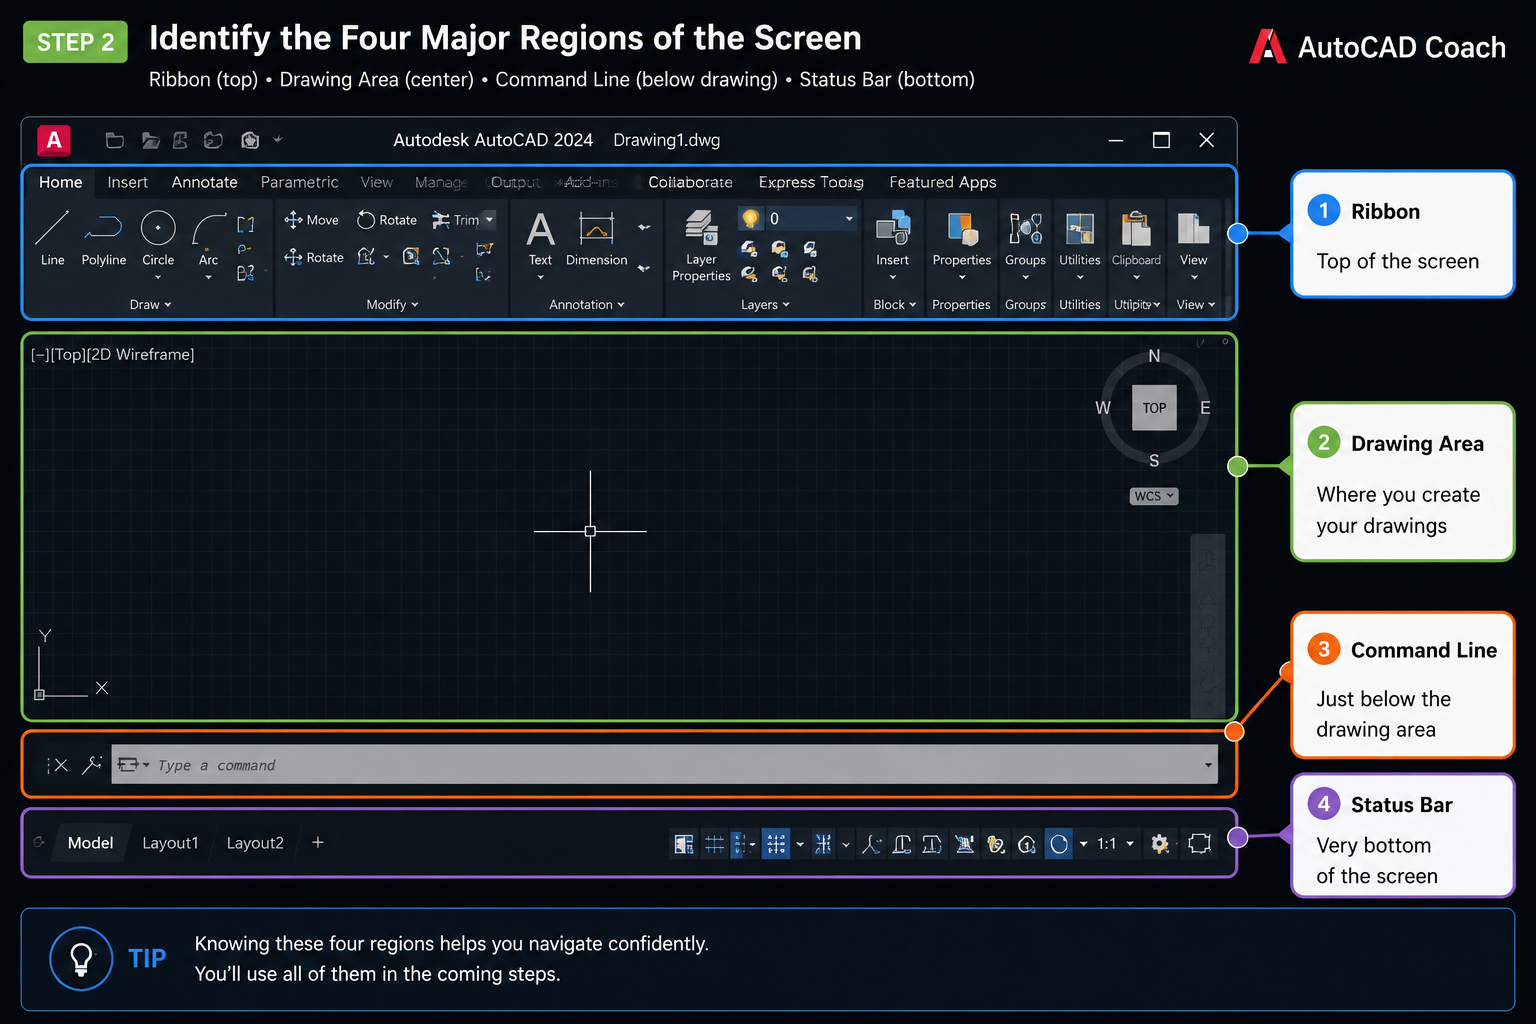The height and width of the screenshot is (1024, 1536).
Task: Click the N direction on the ViewCube compass
Action: pyautogui.click(x=1154, y=356)
